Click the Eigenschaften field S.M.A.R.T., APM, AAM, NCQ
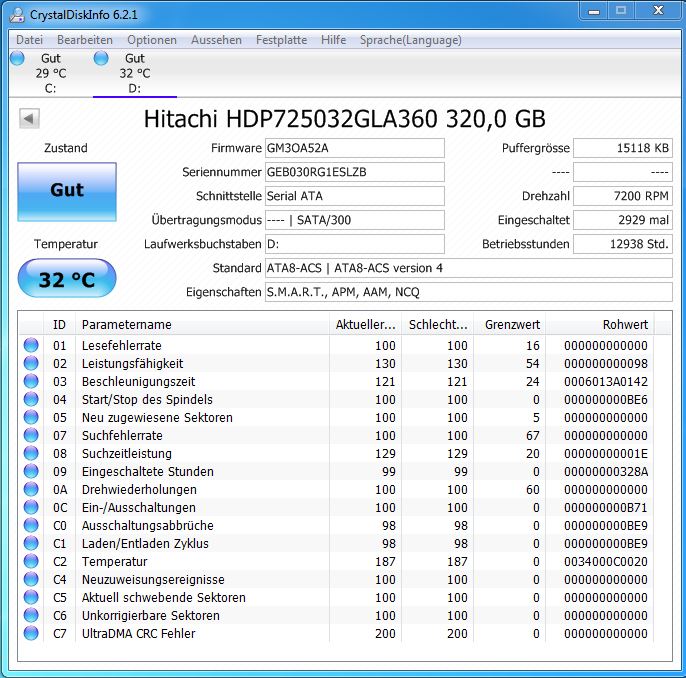 [469, 292]
